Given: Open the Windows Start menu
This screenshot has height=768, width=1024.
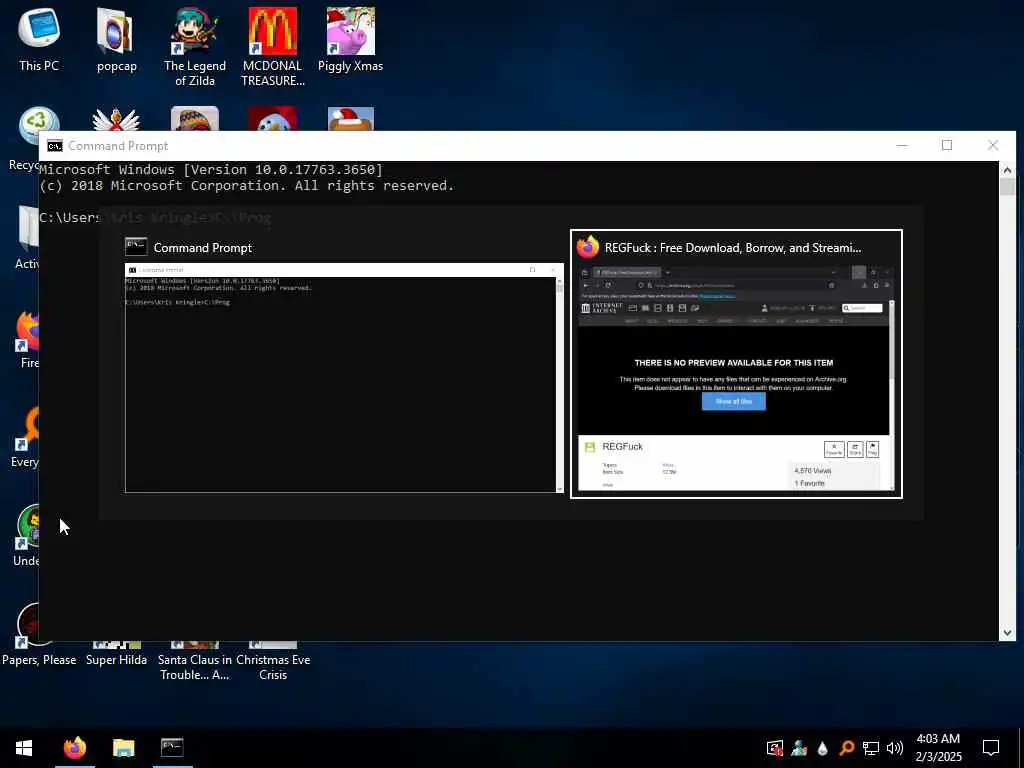Looking at the screenshot, I should [x=24, y=748].
